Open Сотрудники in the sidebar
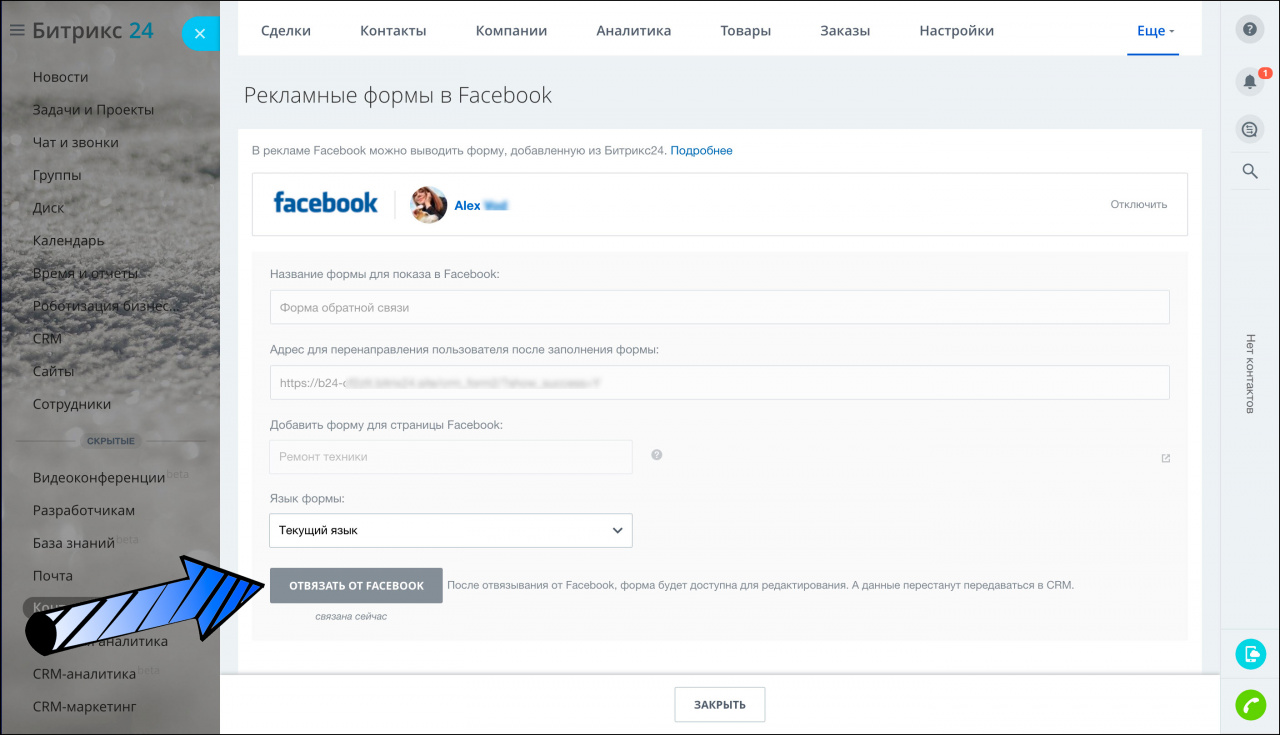 pyautogui.click(x=72, y=404)
